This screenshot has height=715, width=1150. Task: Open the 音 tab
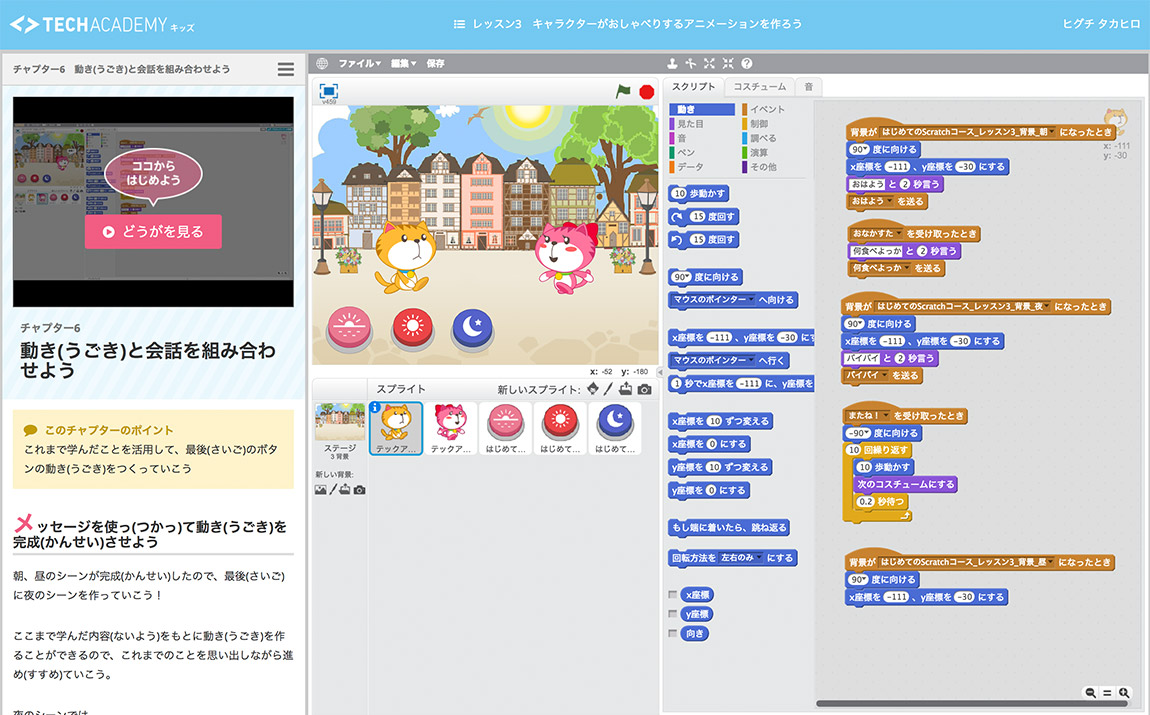808,87
